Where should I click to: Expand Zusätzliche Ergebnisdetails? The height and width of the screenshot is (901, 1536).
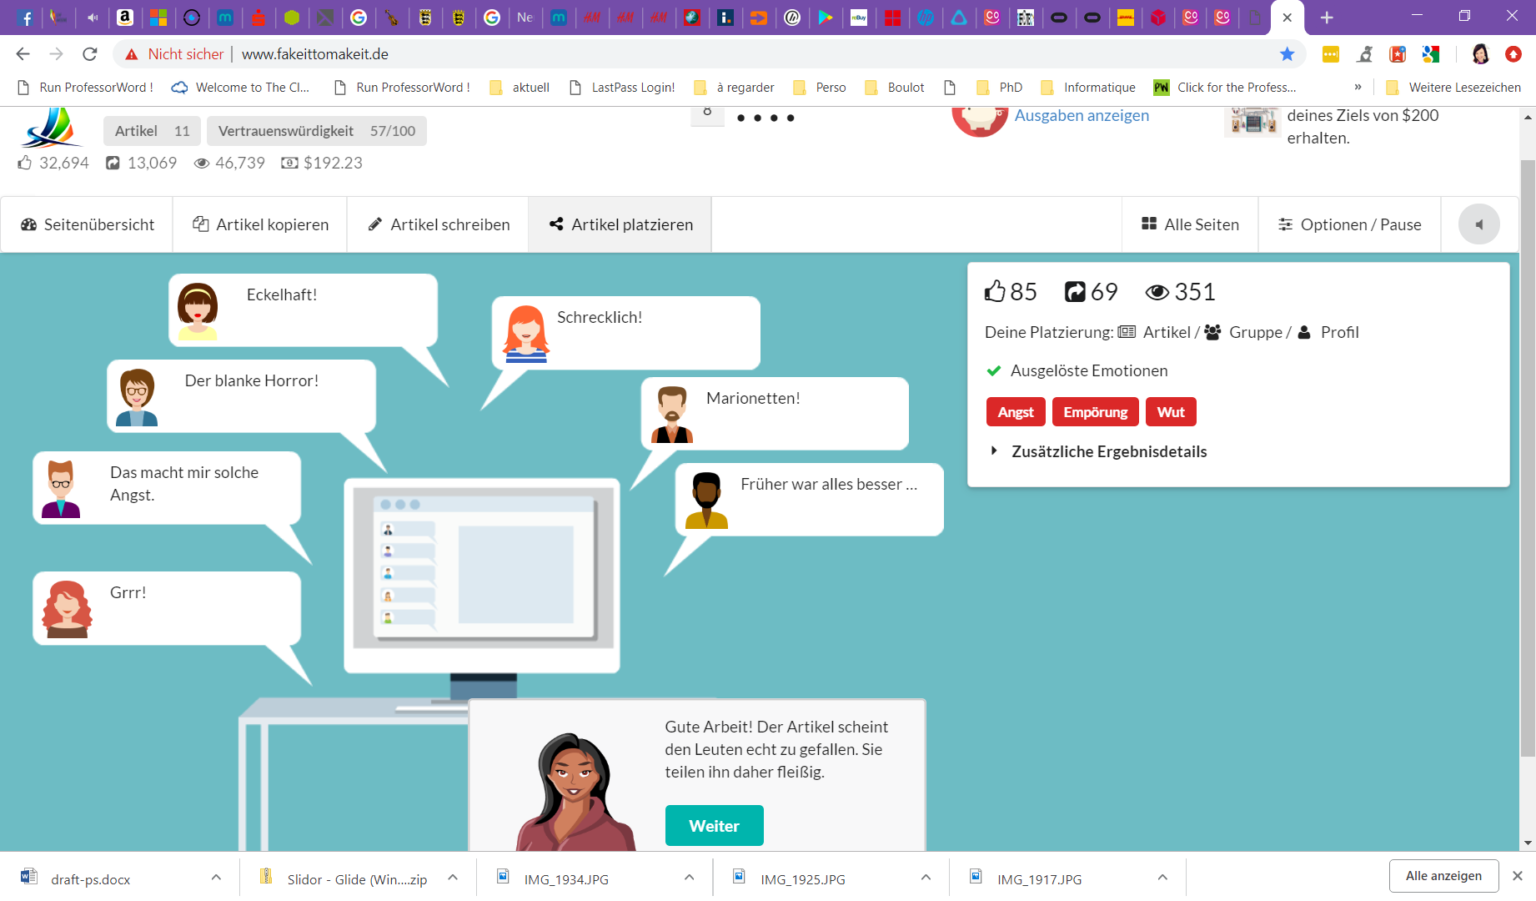(x=1108, y=452)
